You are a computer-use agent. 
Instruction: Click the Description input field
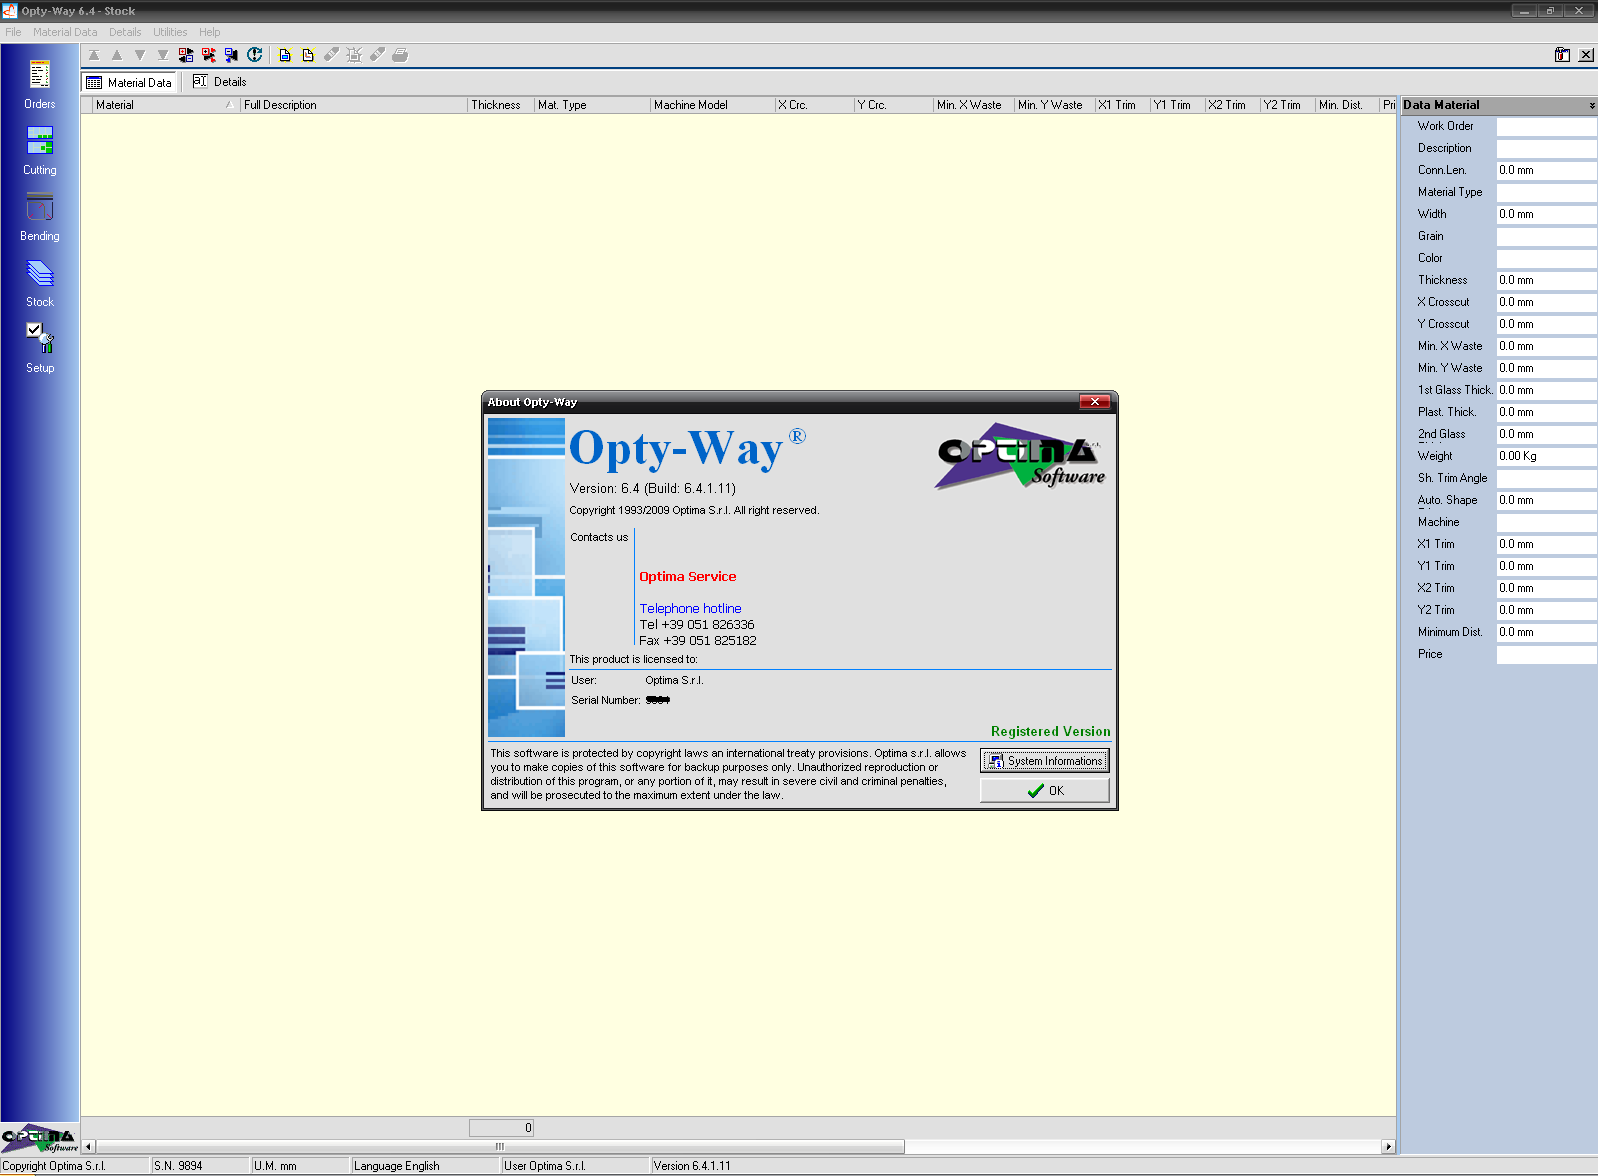[x=1546, y=149]
